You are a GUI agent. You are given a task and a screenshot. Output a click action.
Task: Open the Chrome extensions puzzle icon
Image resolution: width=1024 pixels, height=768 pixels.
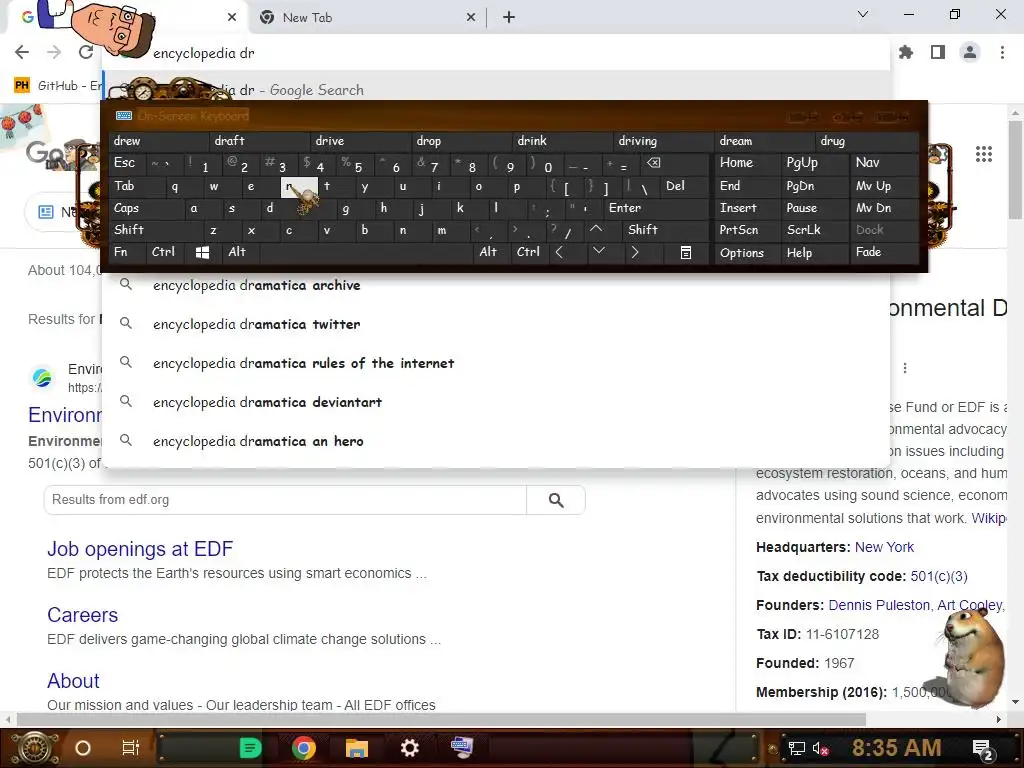[x=906, y=52]
